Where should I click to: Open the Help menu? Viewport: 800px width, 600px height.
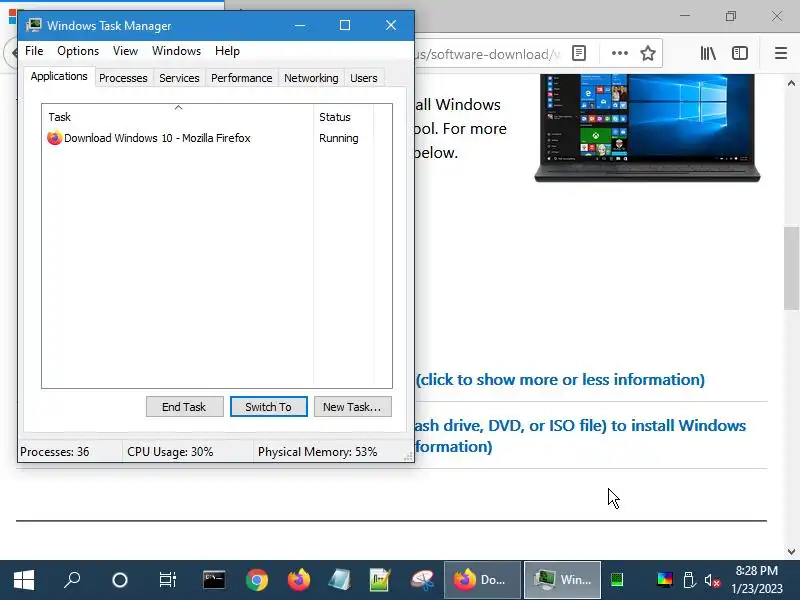pyautogui.click(x=227, y=51)
